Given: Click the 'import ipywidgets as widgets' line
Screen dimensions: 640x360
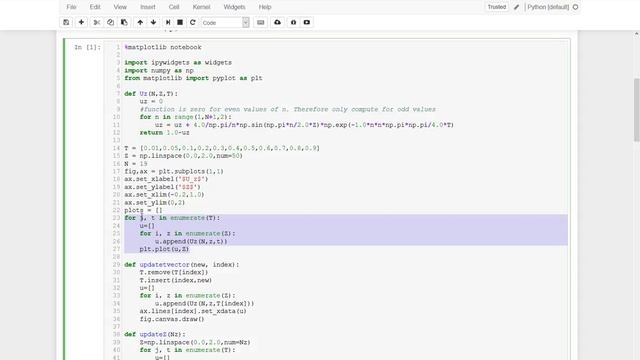Looking at the screenshot, I should pos(178,63).
